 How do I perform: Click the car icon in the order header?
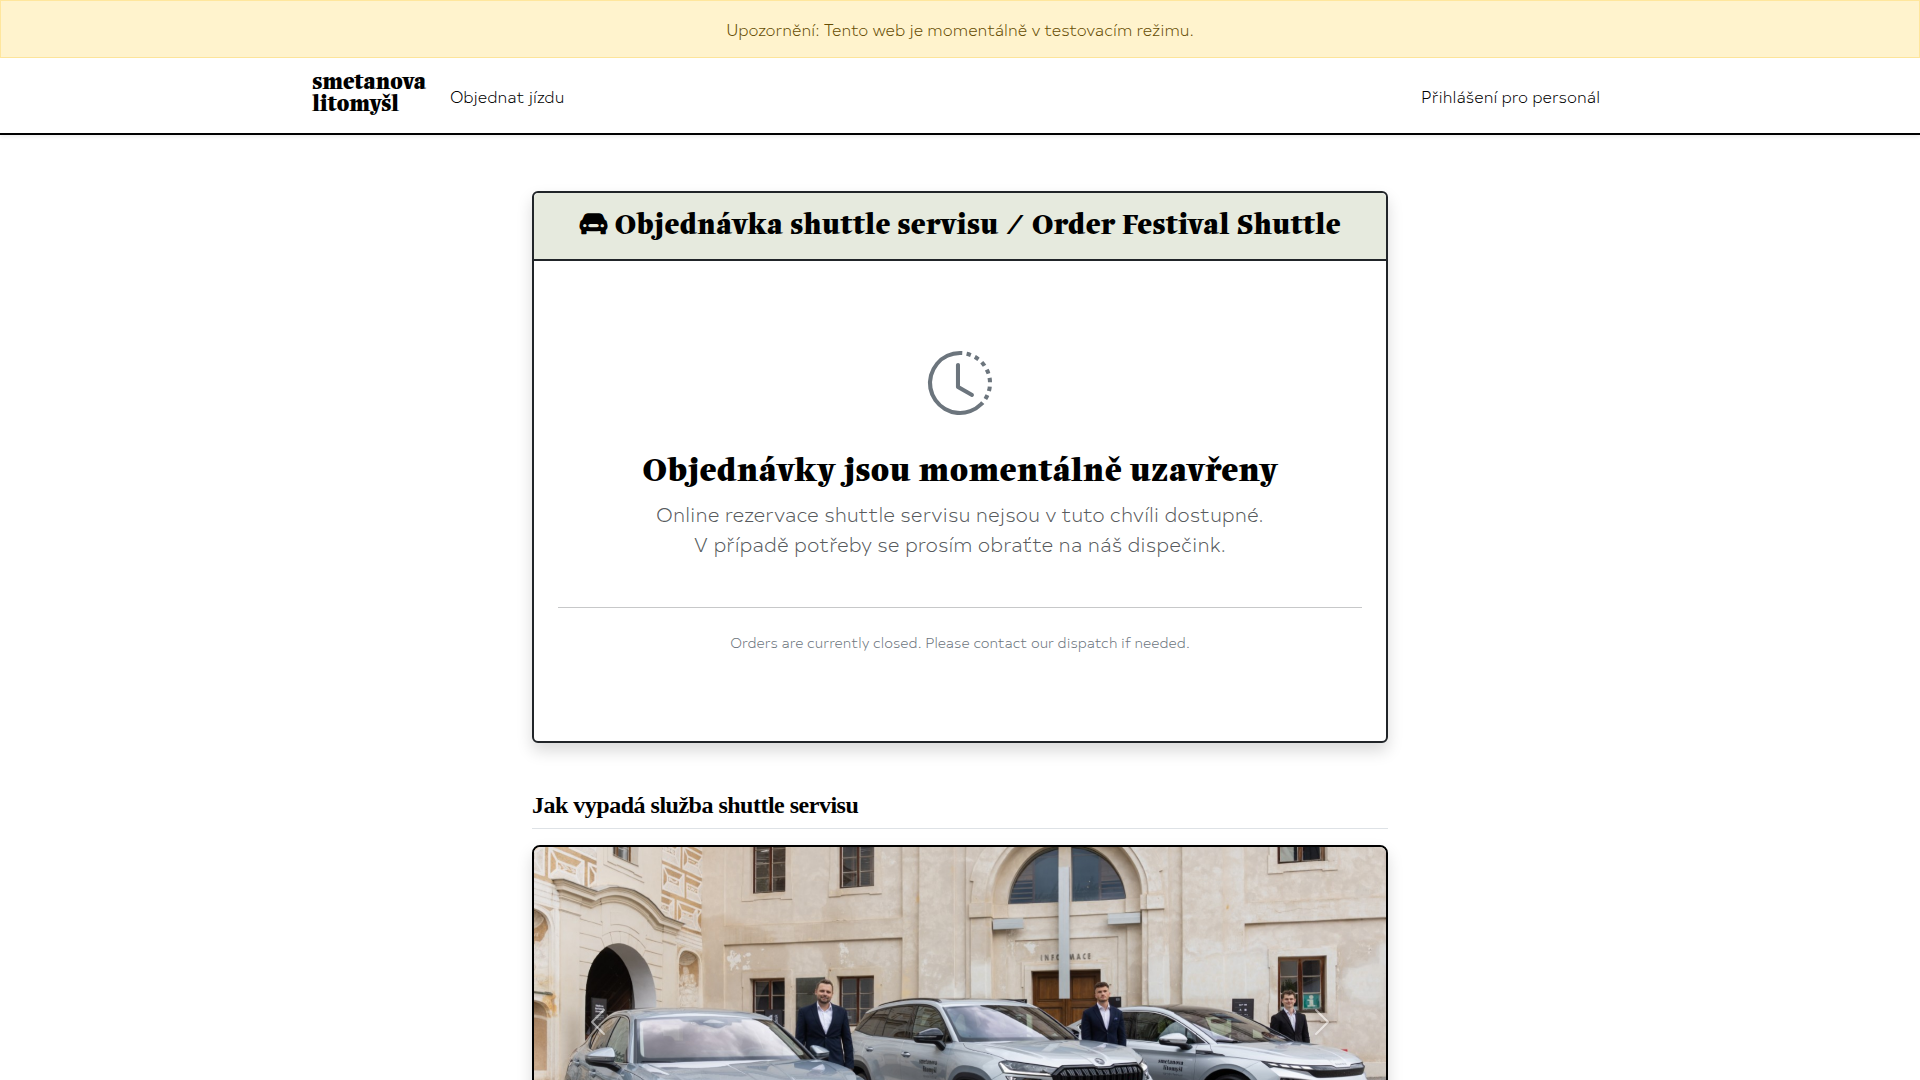tap(593, 224)
